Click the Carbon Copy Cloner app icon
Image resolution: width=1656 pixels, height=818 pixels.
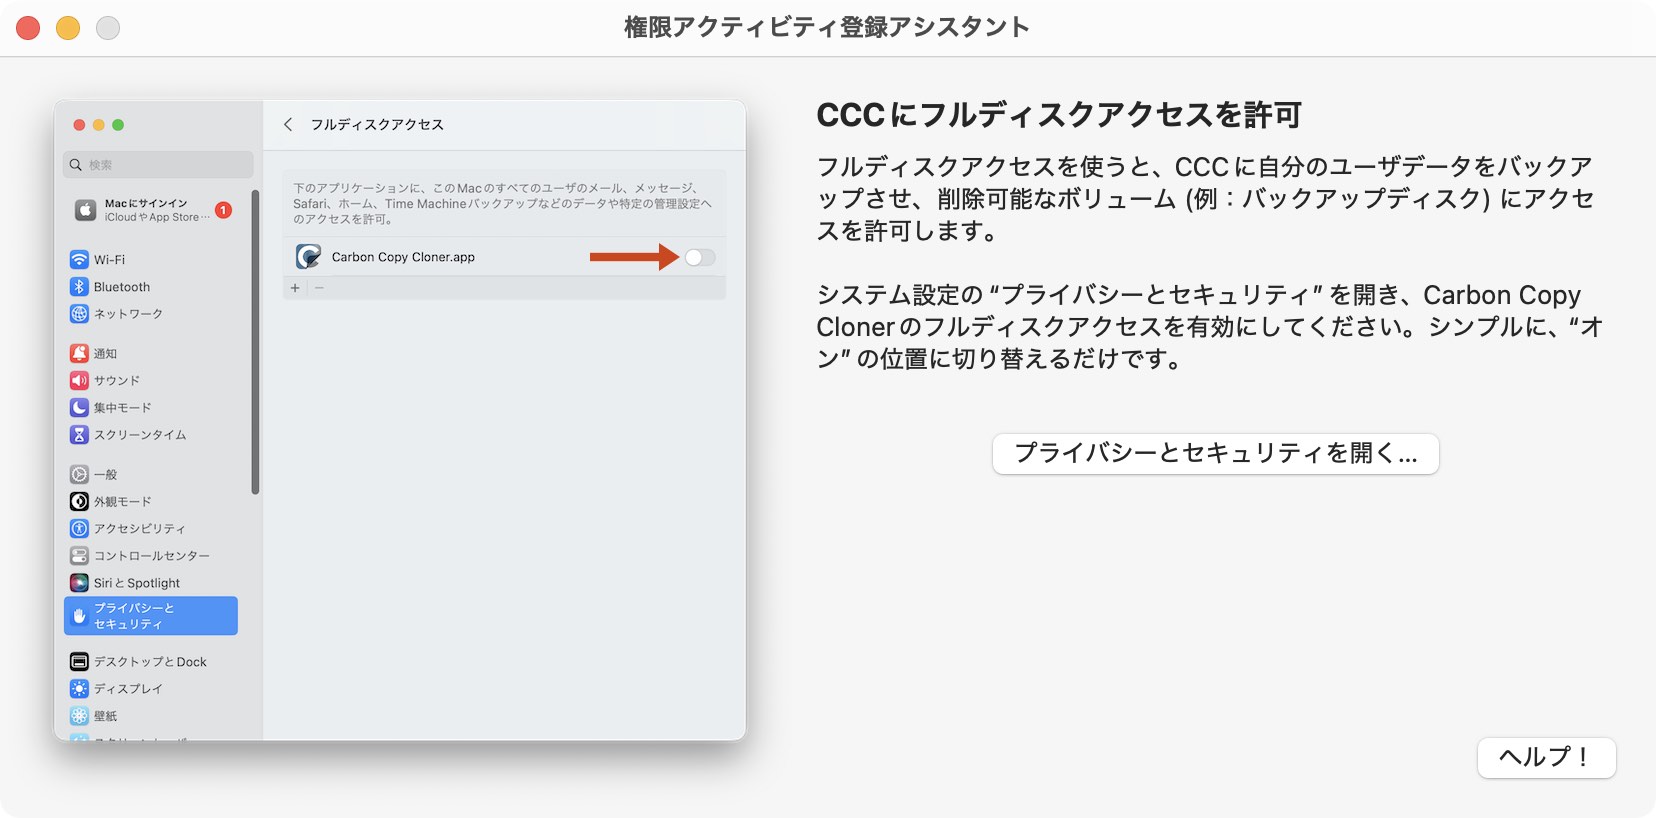click(x=308, y=257)
